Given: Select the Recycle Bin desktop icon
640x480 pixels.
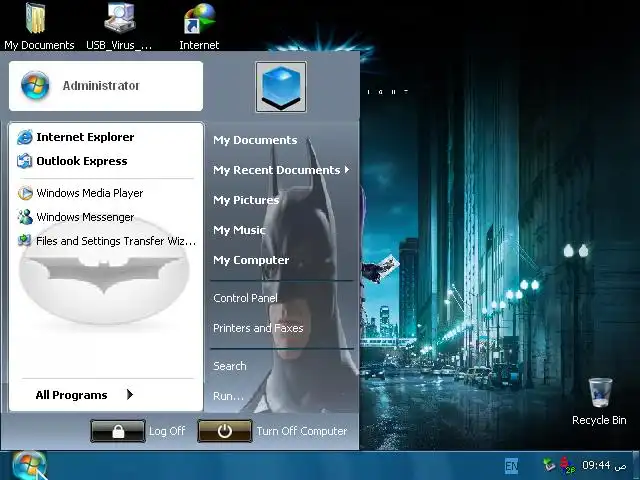Looking at the screenshot, I should 599,402.
